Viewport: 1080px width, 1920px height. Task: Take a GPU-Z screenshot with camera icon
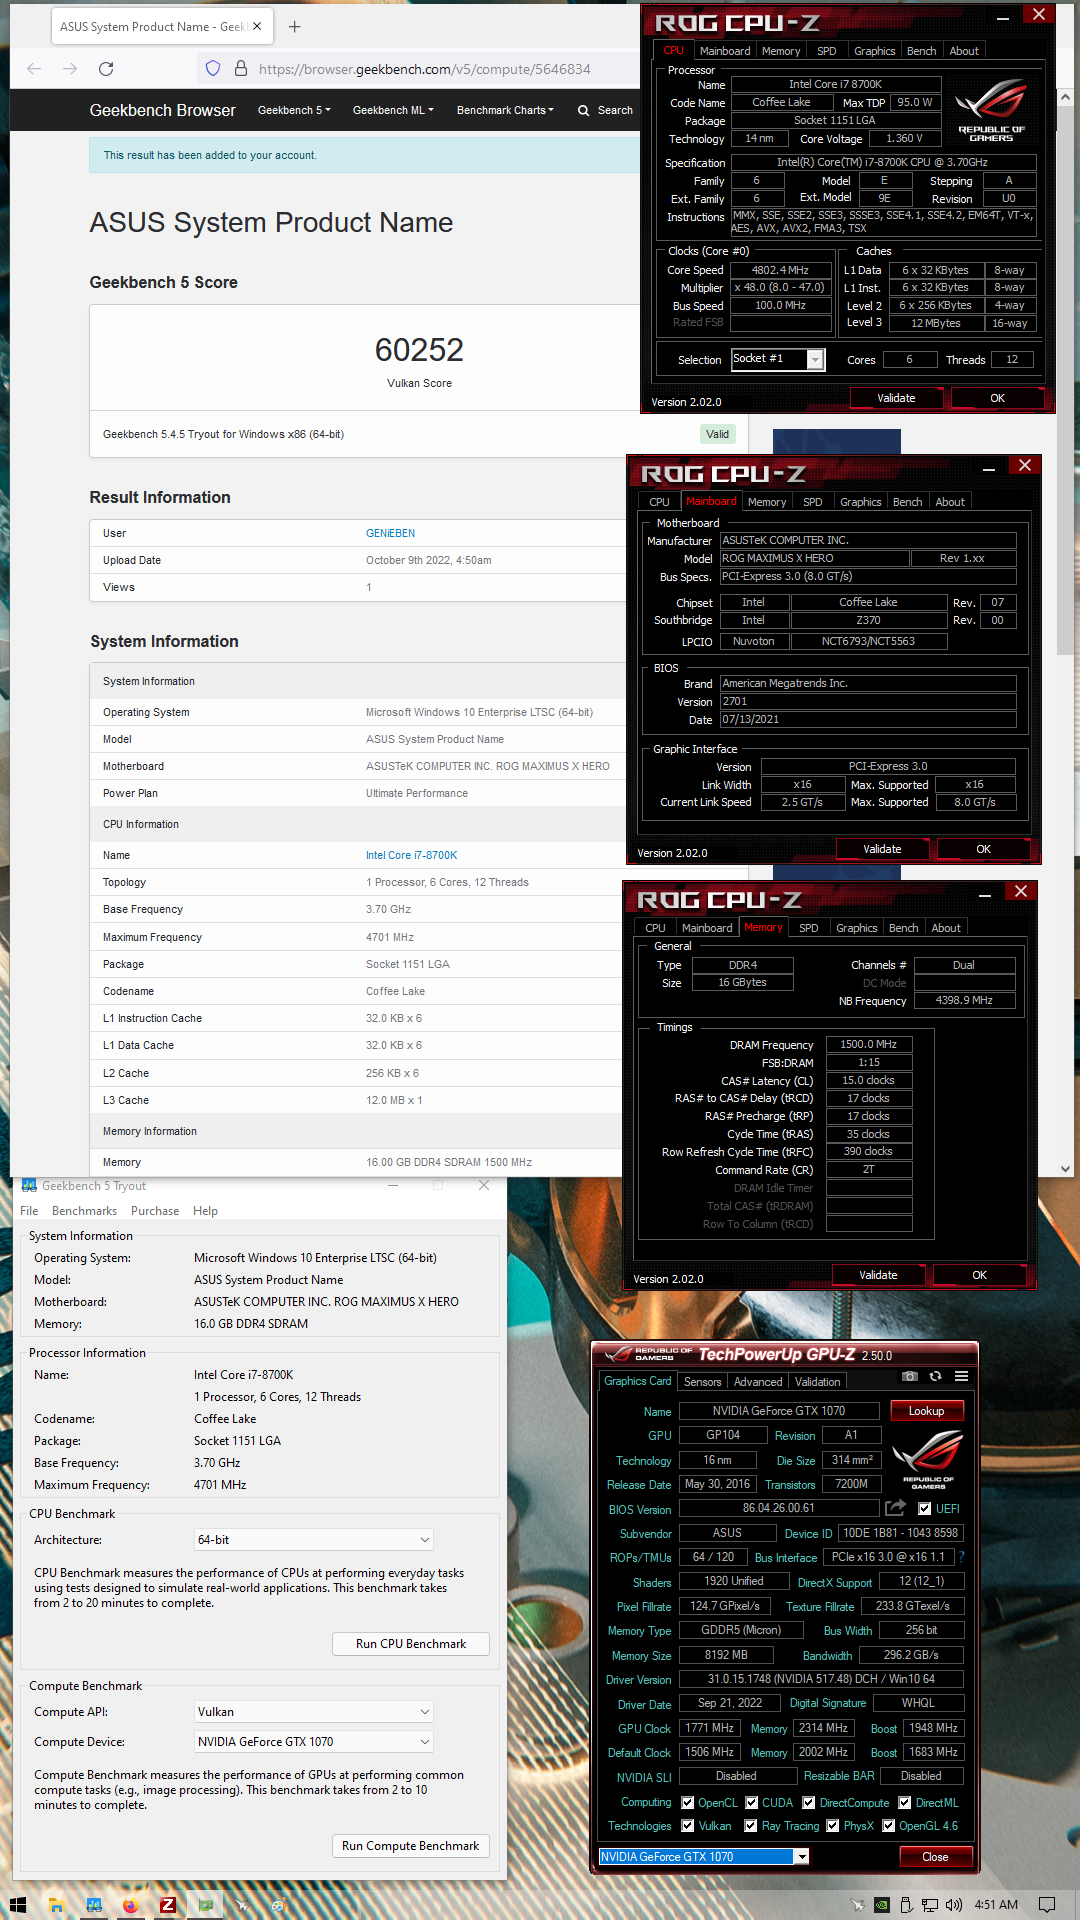(909, 1376)
